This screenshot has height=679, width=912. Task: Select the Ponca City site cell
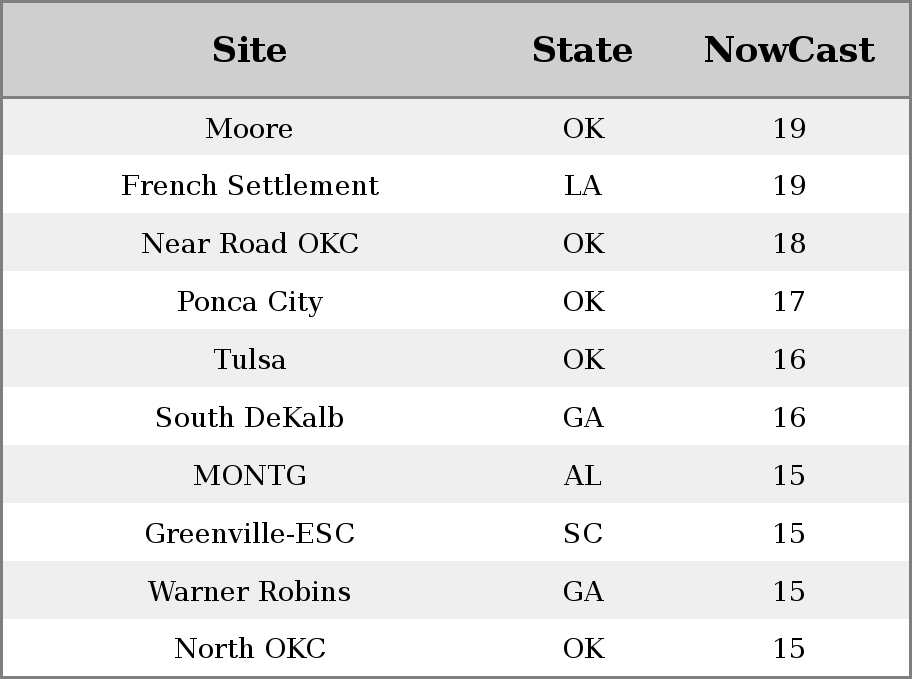coord(250,301)
